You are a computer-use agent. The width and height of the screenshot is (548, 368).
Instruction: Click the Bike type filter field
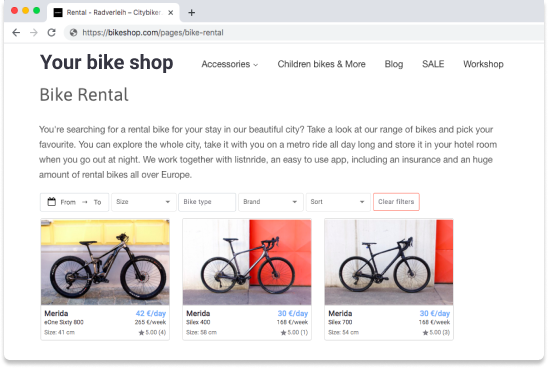pyautogui.click(x=207, y=202)
